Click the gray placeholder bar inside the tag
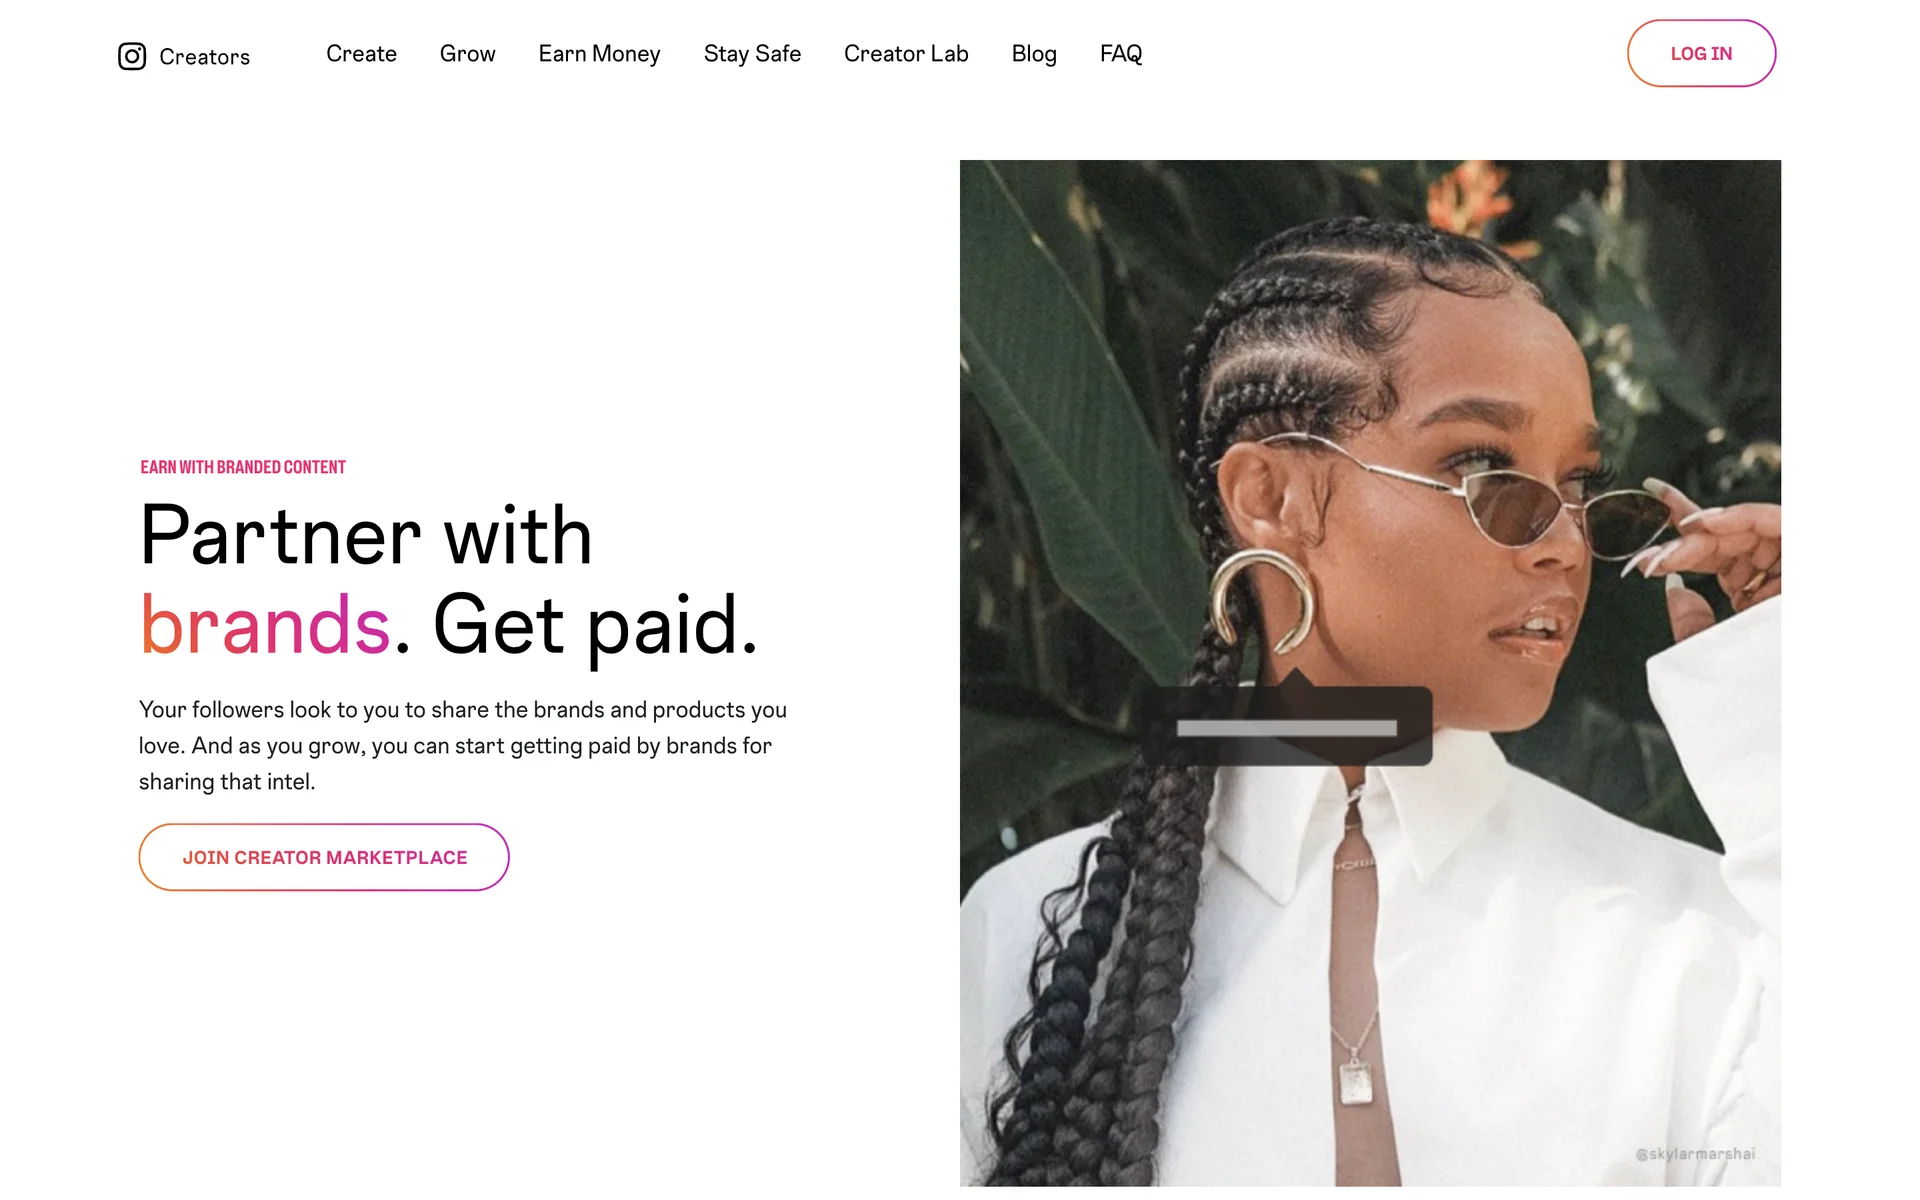1920x1200 pixels. click(x=1287, y=728)
